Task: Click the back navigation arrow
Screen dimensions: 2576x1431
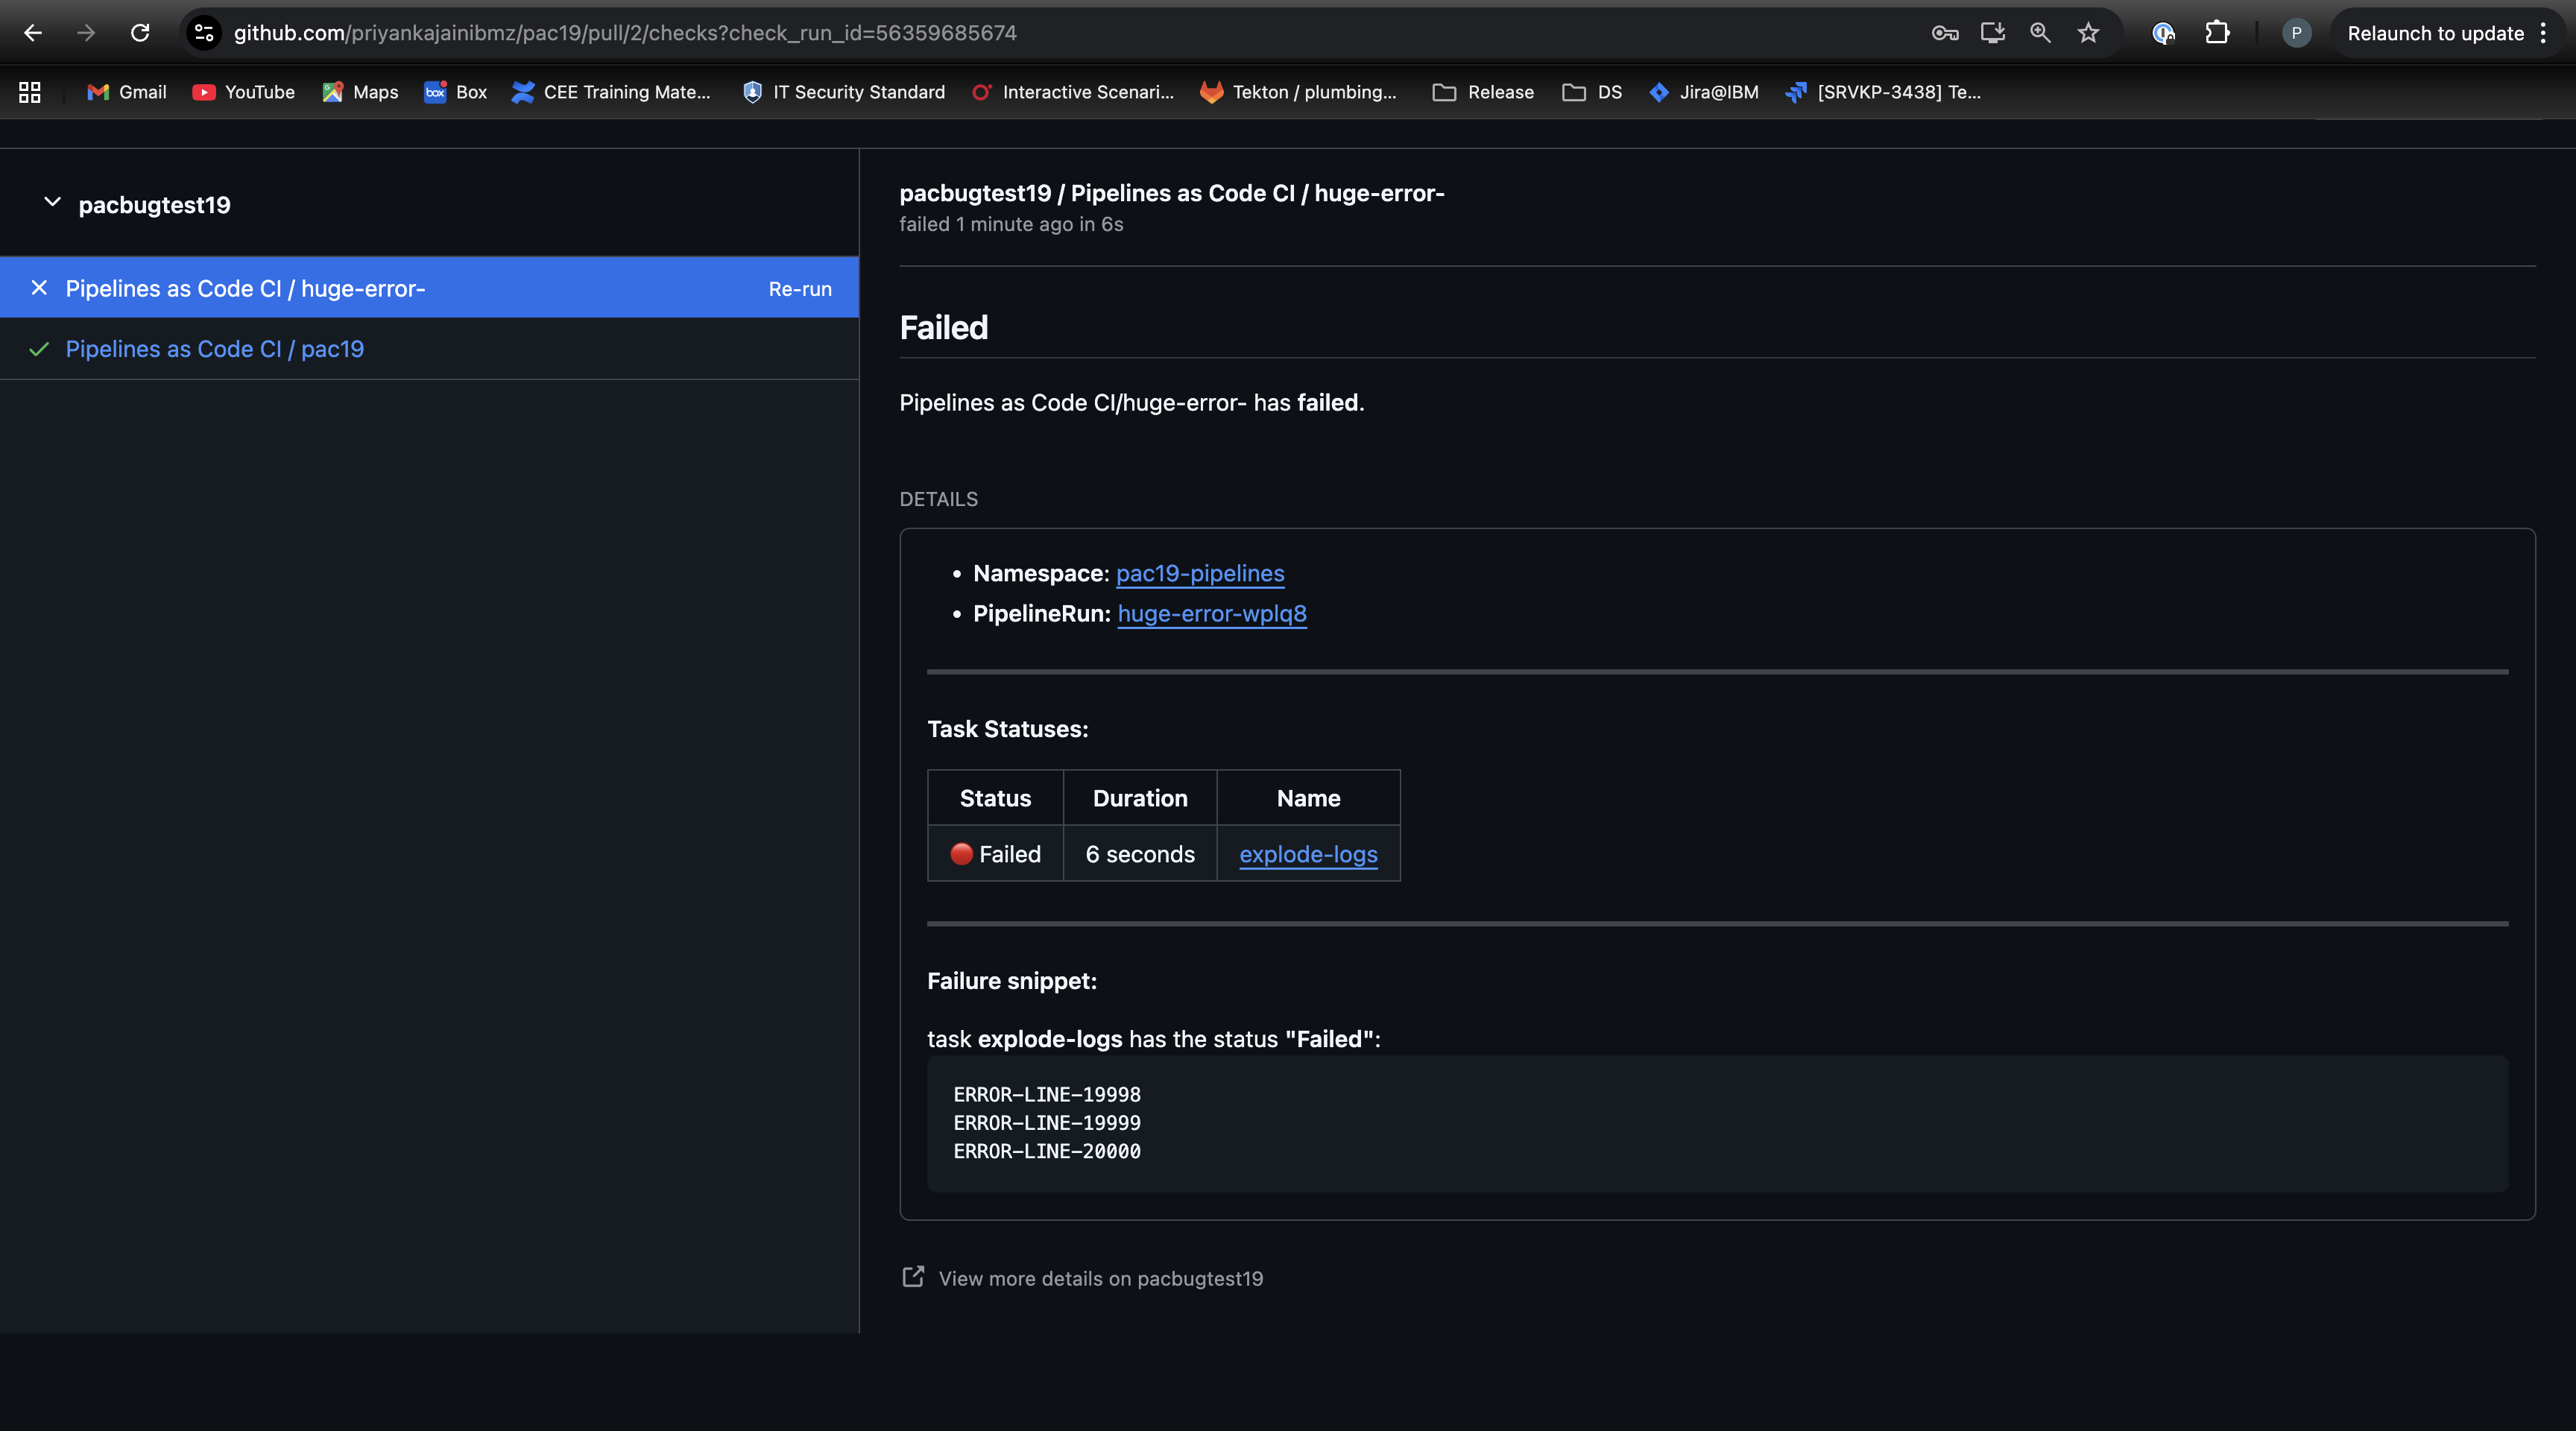Action: click(x=32, y=33)
